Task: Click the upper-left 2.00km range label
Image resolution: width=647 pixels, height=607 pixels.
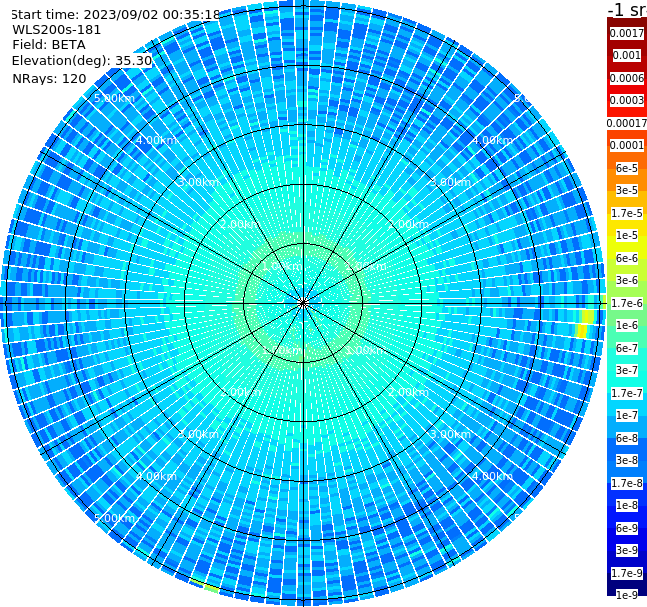Action: coord(241,224)
